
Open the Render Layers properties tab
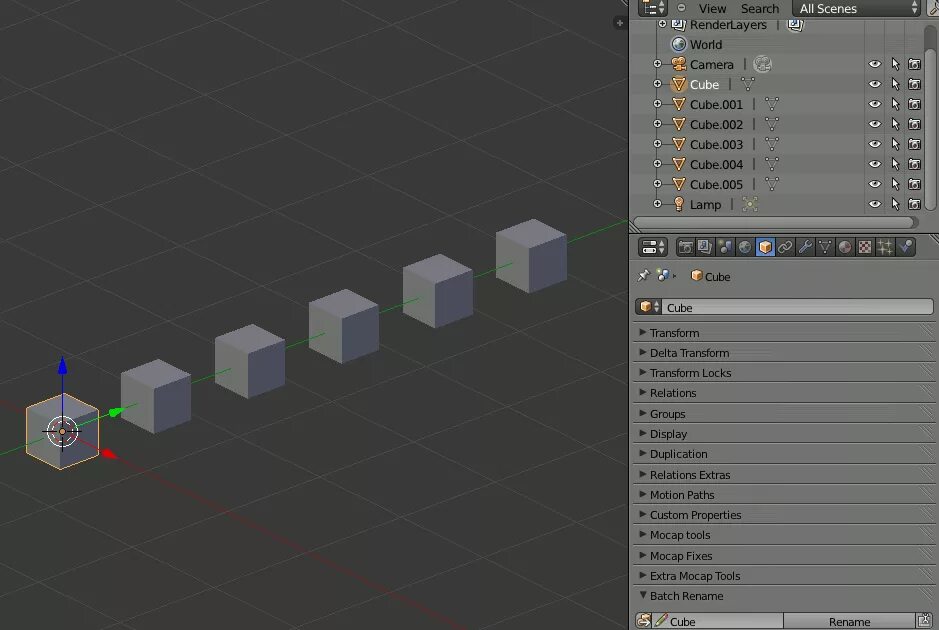click(x=705, y=247)
